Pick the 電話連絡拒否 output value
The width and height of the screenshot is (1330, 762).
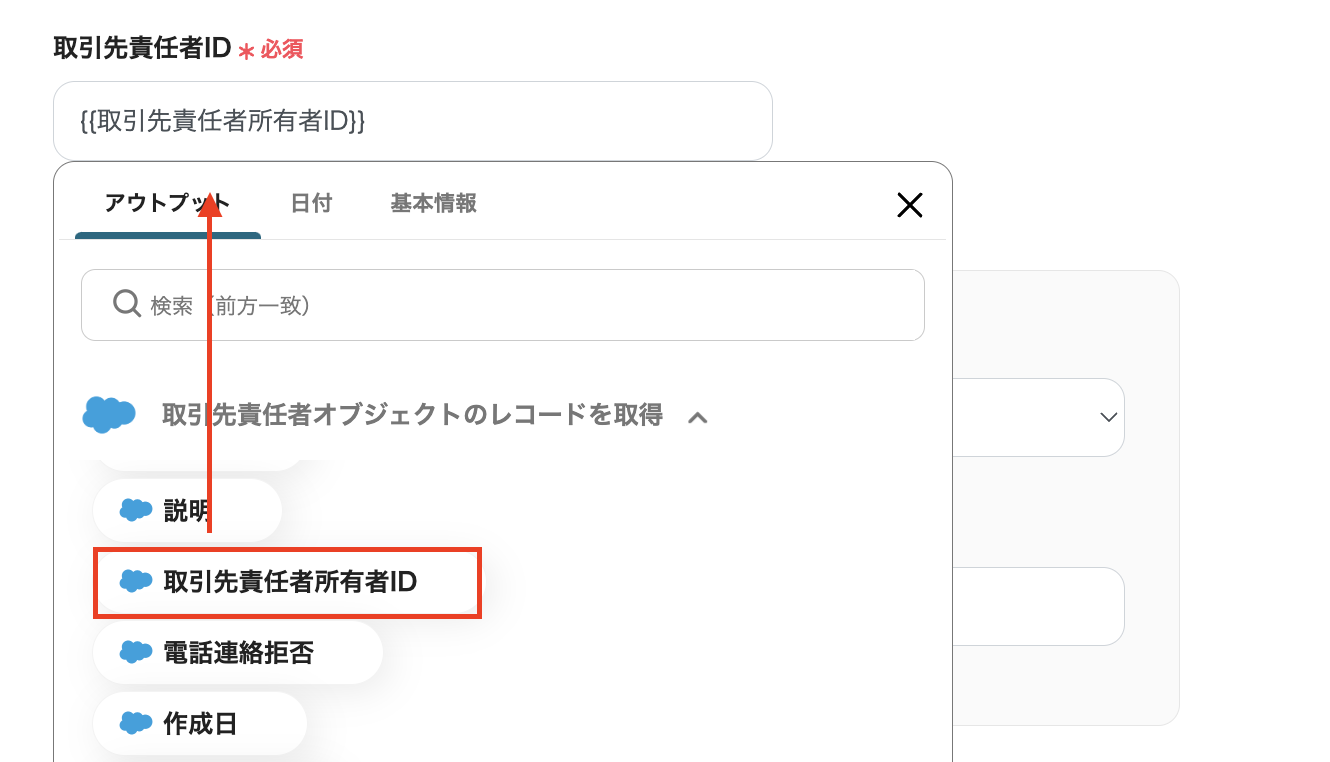pos(238,653)
